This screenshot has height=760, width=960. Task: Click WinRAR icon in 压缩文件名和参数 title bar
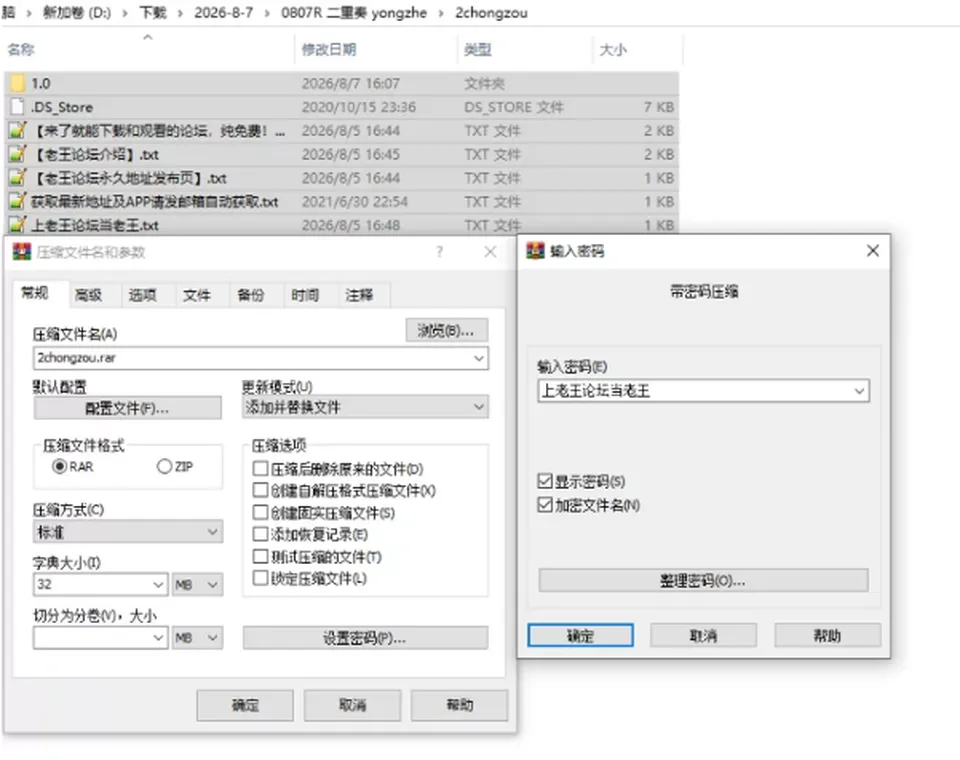tap(22, 252)
